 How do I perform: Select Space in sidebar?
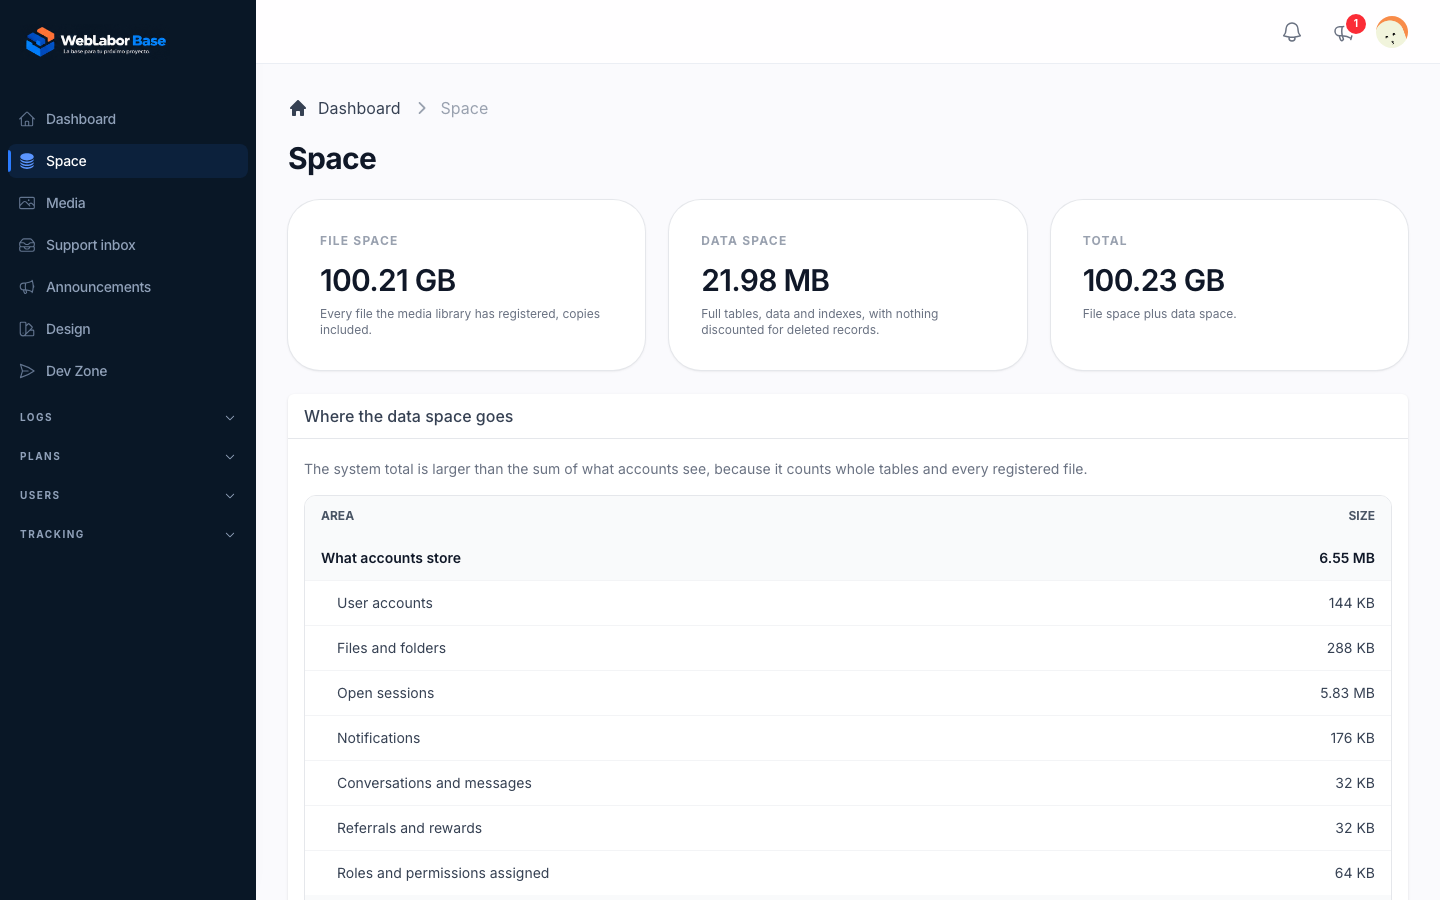[x=128, y=161]
